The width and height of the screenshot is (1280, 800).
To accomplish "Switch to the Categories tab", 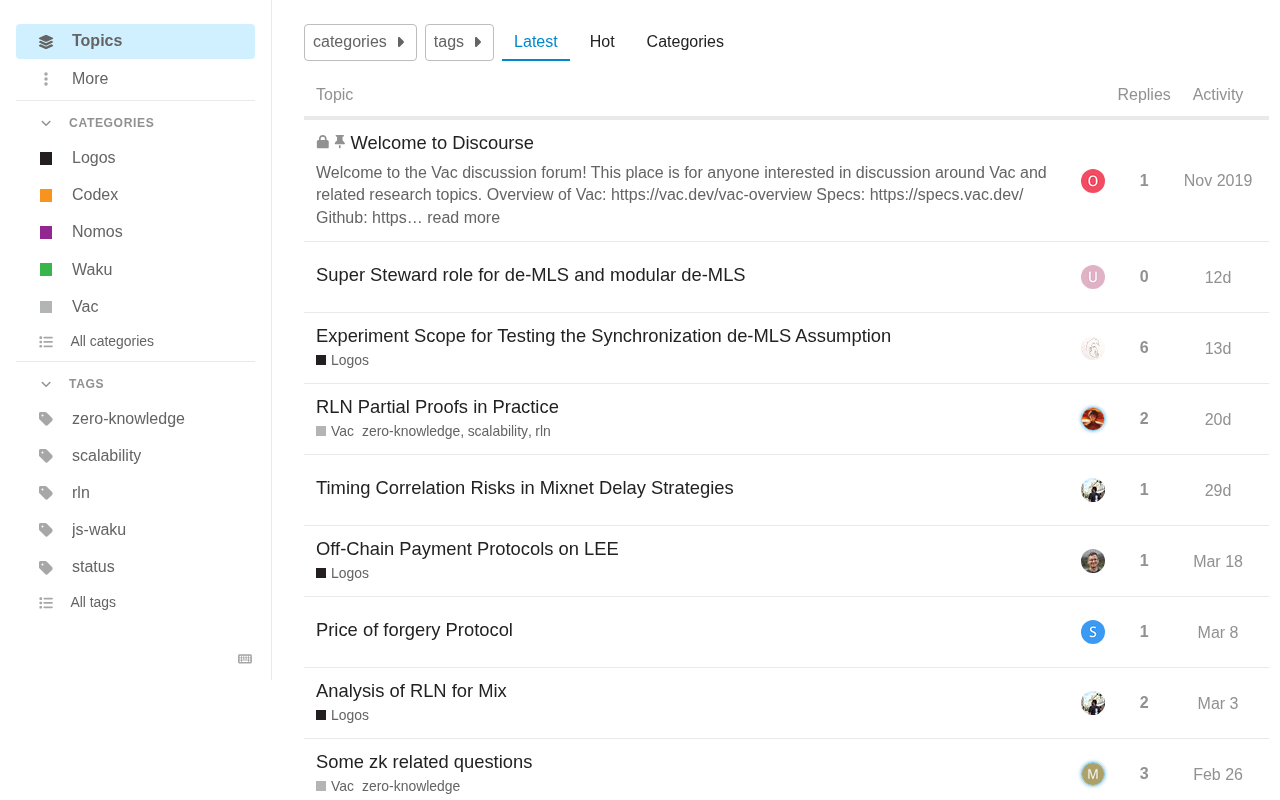I will click(685, 42).
